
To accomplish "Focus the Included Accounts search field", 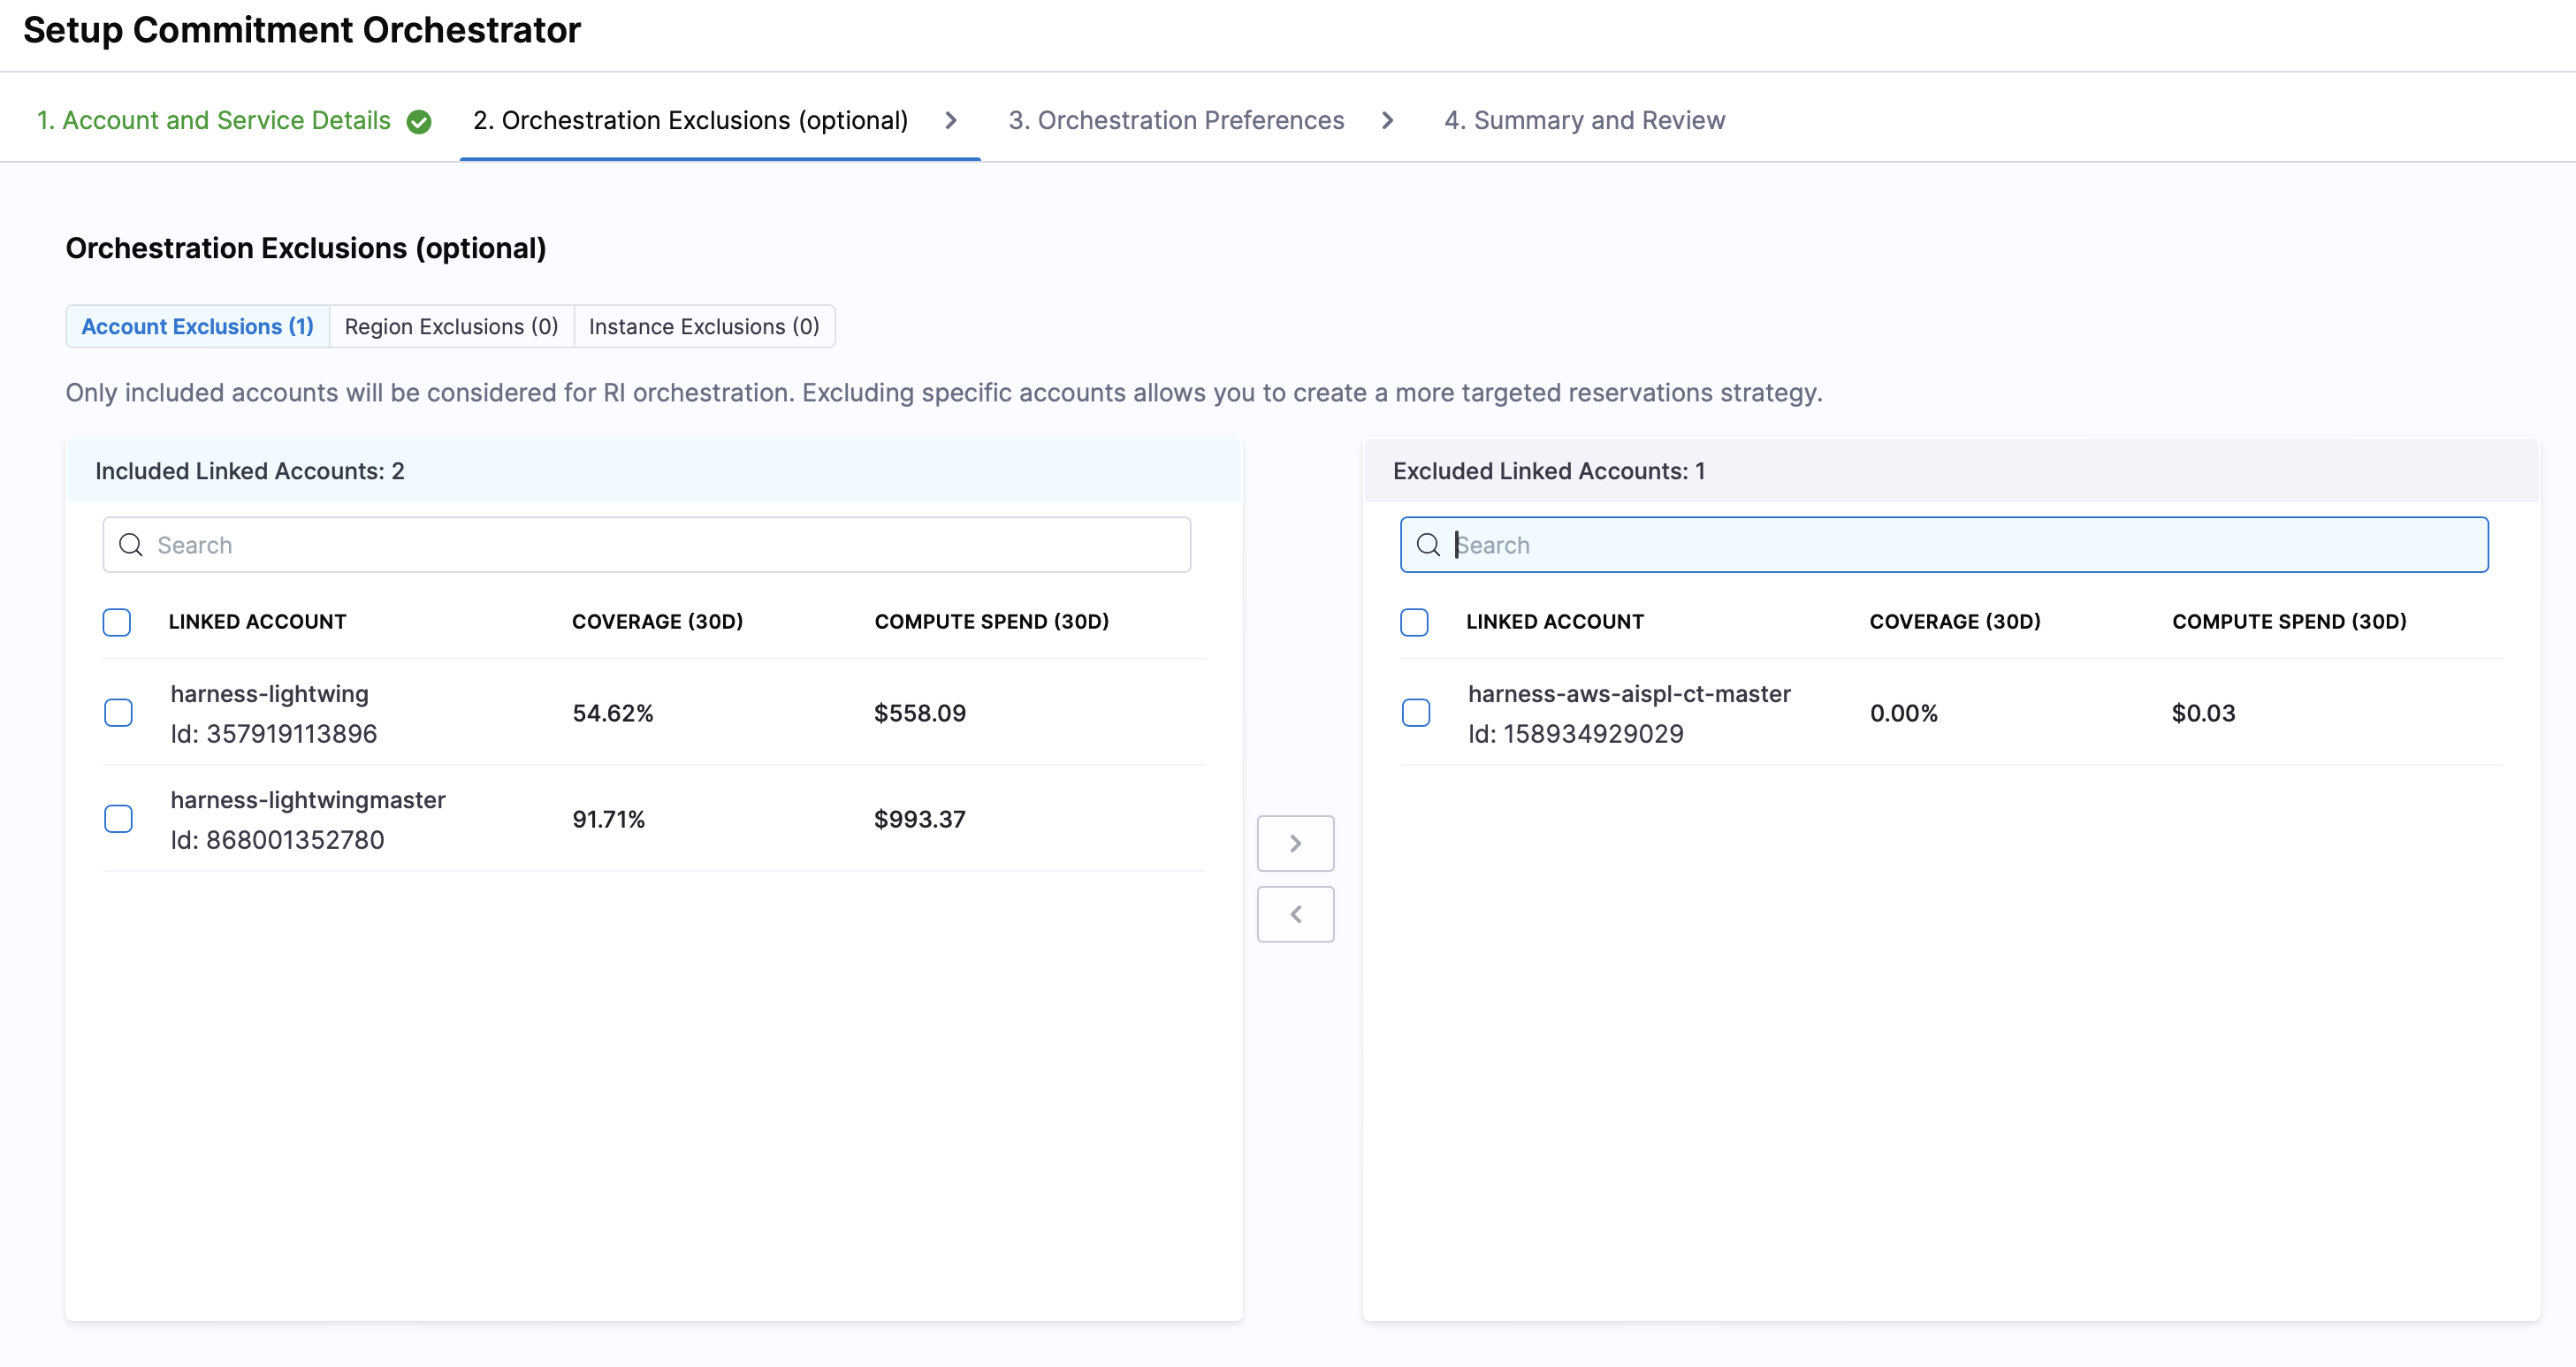I will (x=660, y=545).
